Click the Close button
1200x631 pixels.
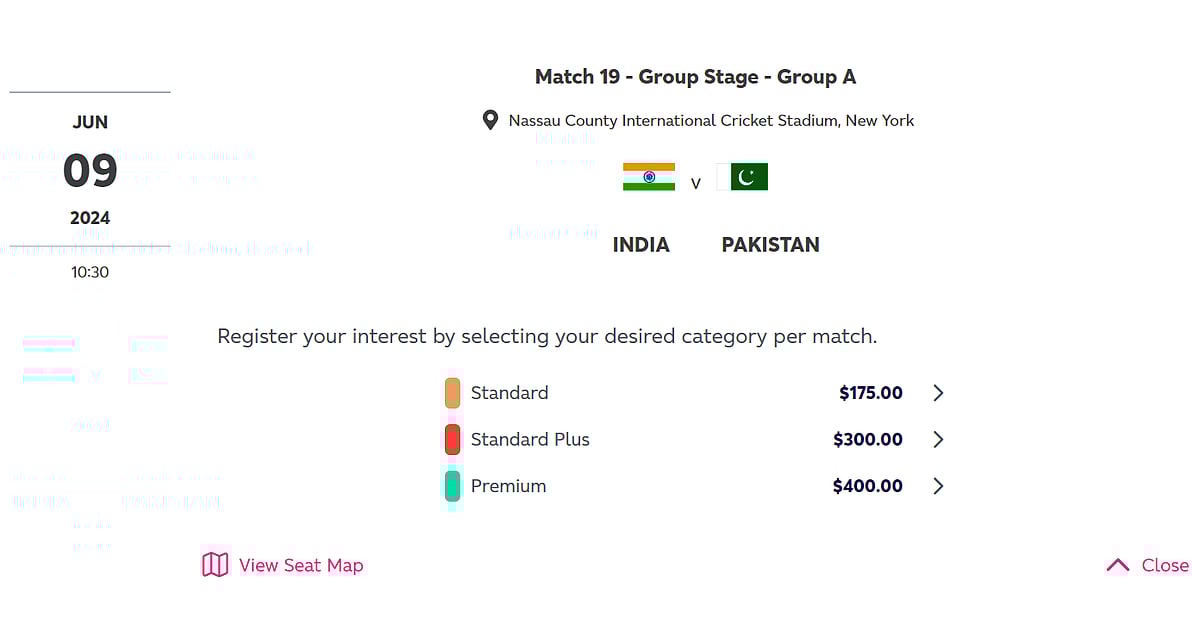coord(1165,565)
